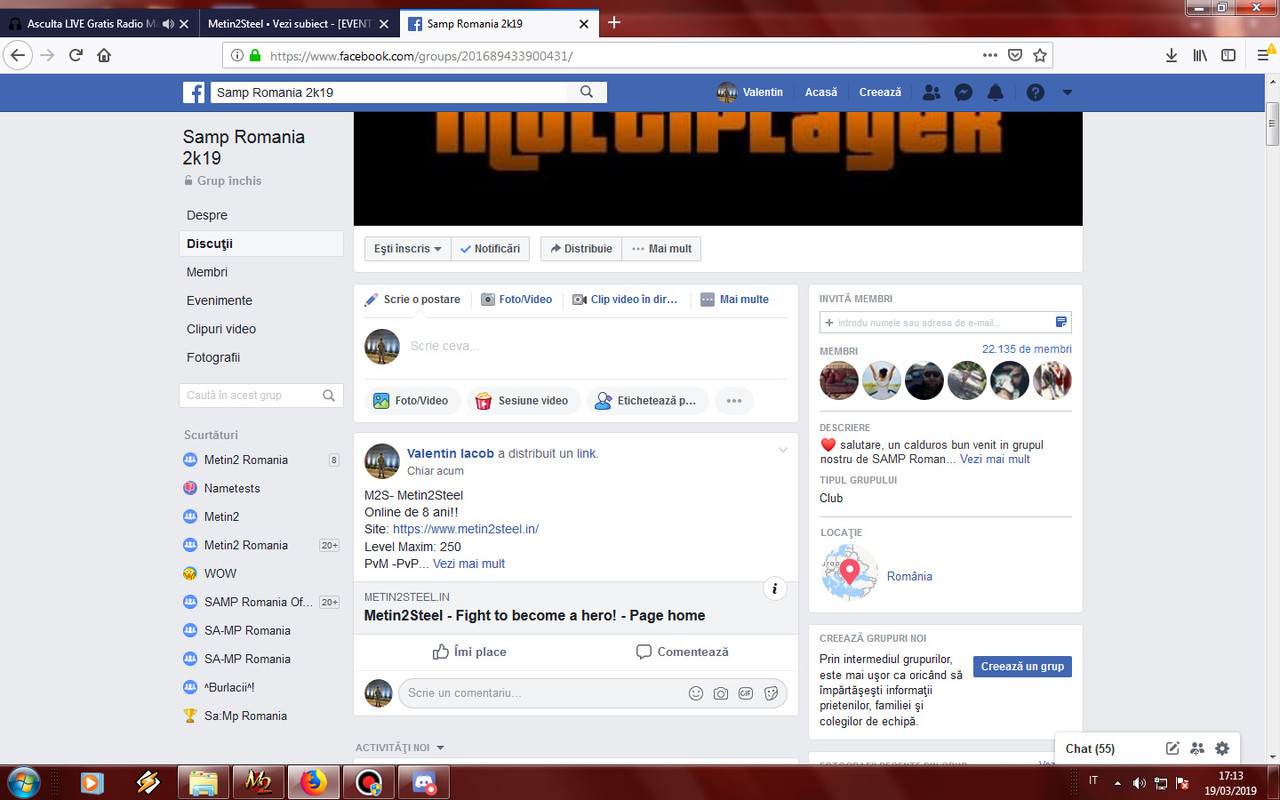Share the group using Distribuie

point(580,248)
